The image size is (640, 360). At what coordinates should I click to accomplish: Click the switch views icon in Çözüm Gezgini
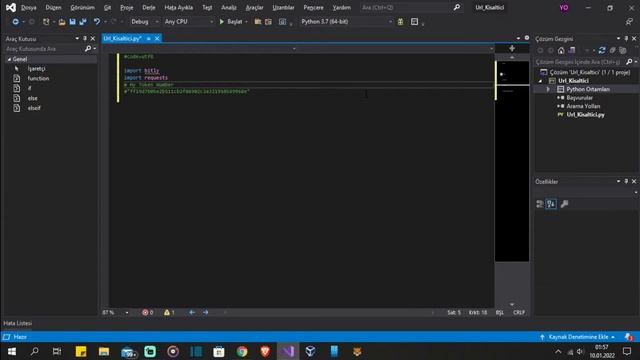point(572,50)
